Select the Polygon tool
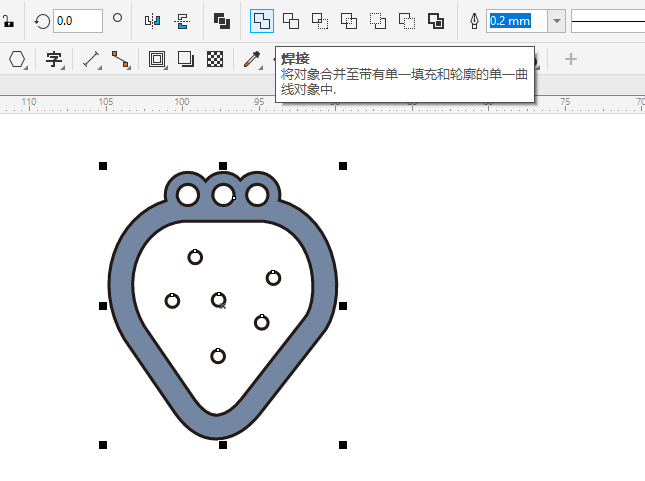The width and height of the screenshot is (645, 481). click(17, 59)
